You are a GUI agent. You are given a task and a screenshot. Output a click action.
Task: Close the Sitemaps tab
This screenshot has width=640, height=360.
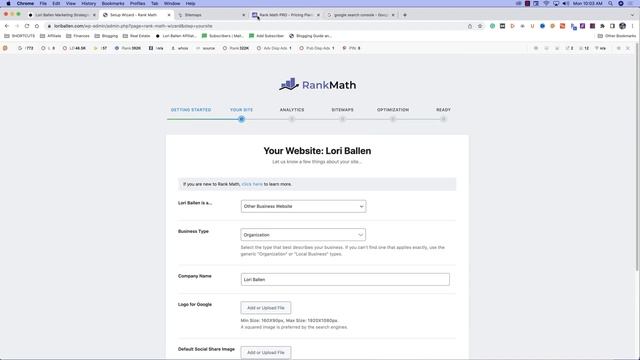244,15
